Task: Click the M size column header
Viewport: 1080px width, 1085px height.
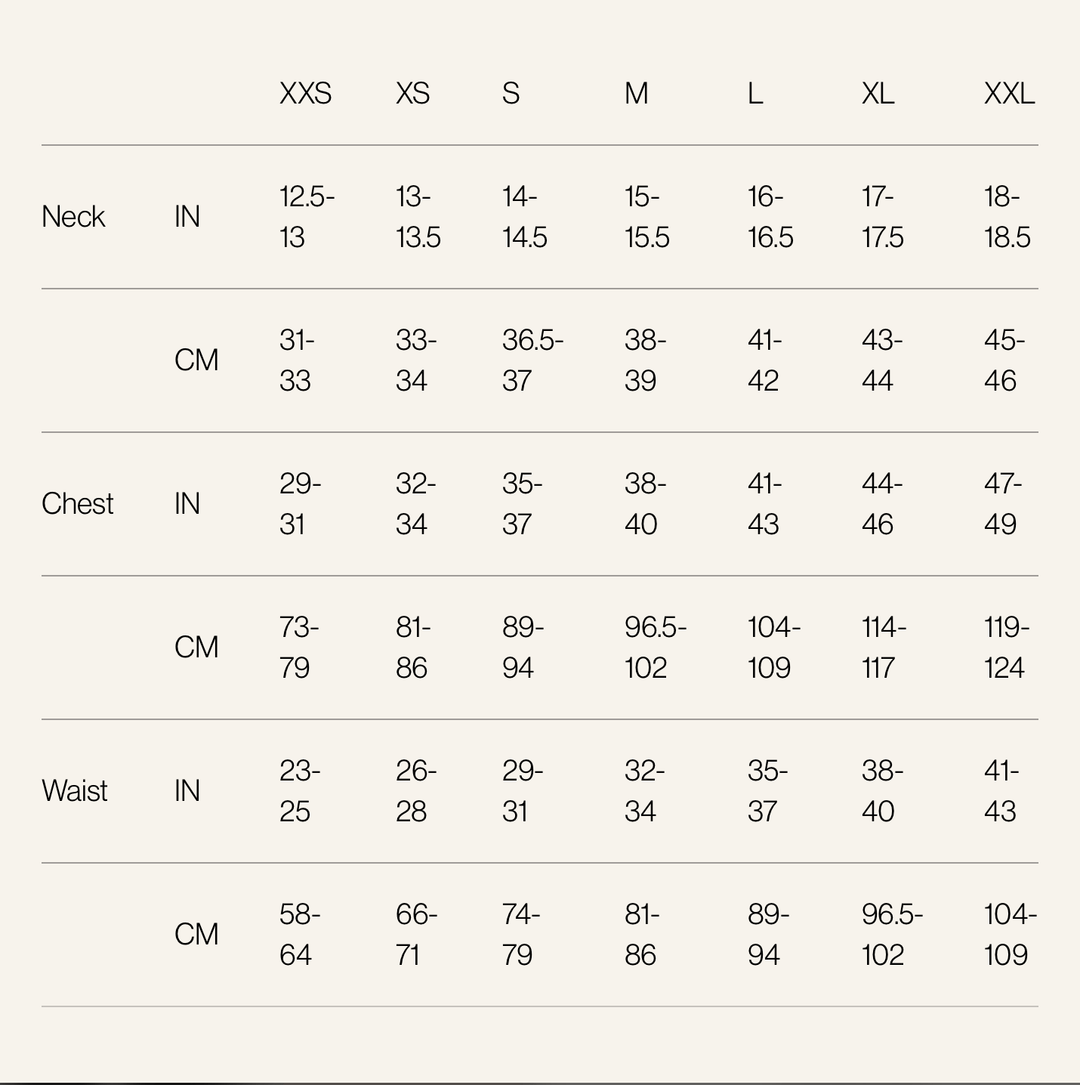Action: 636,94
